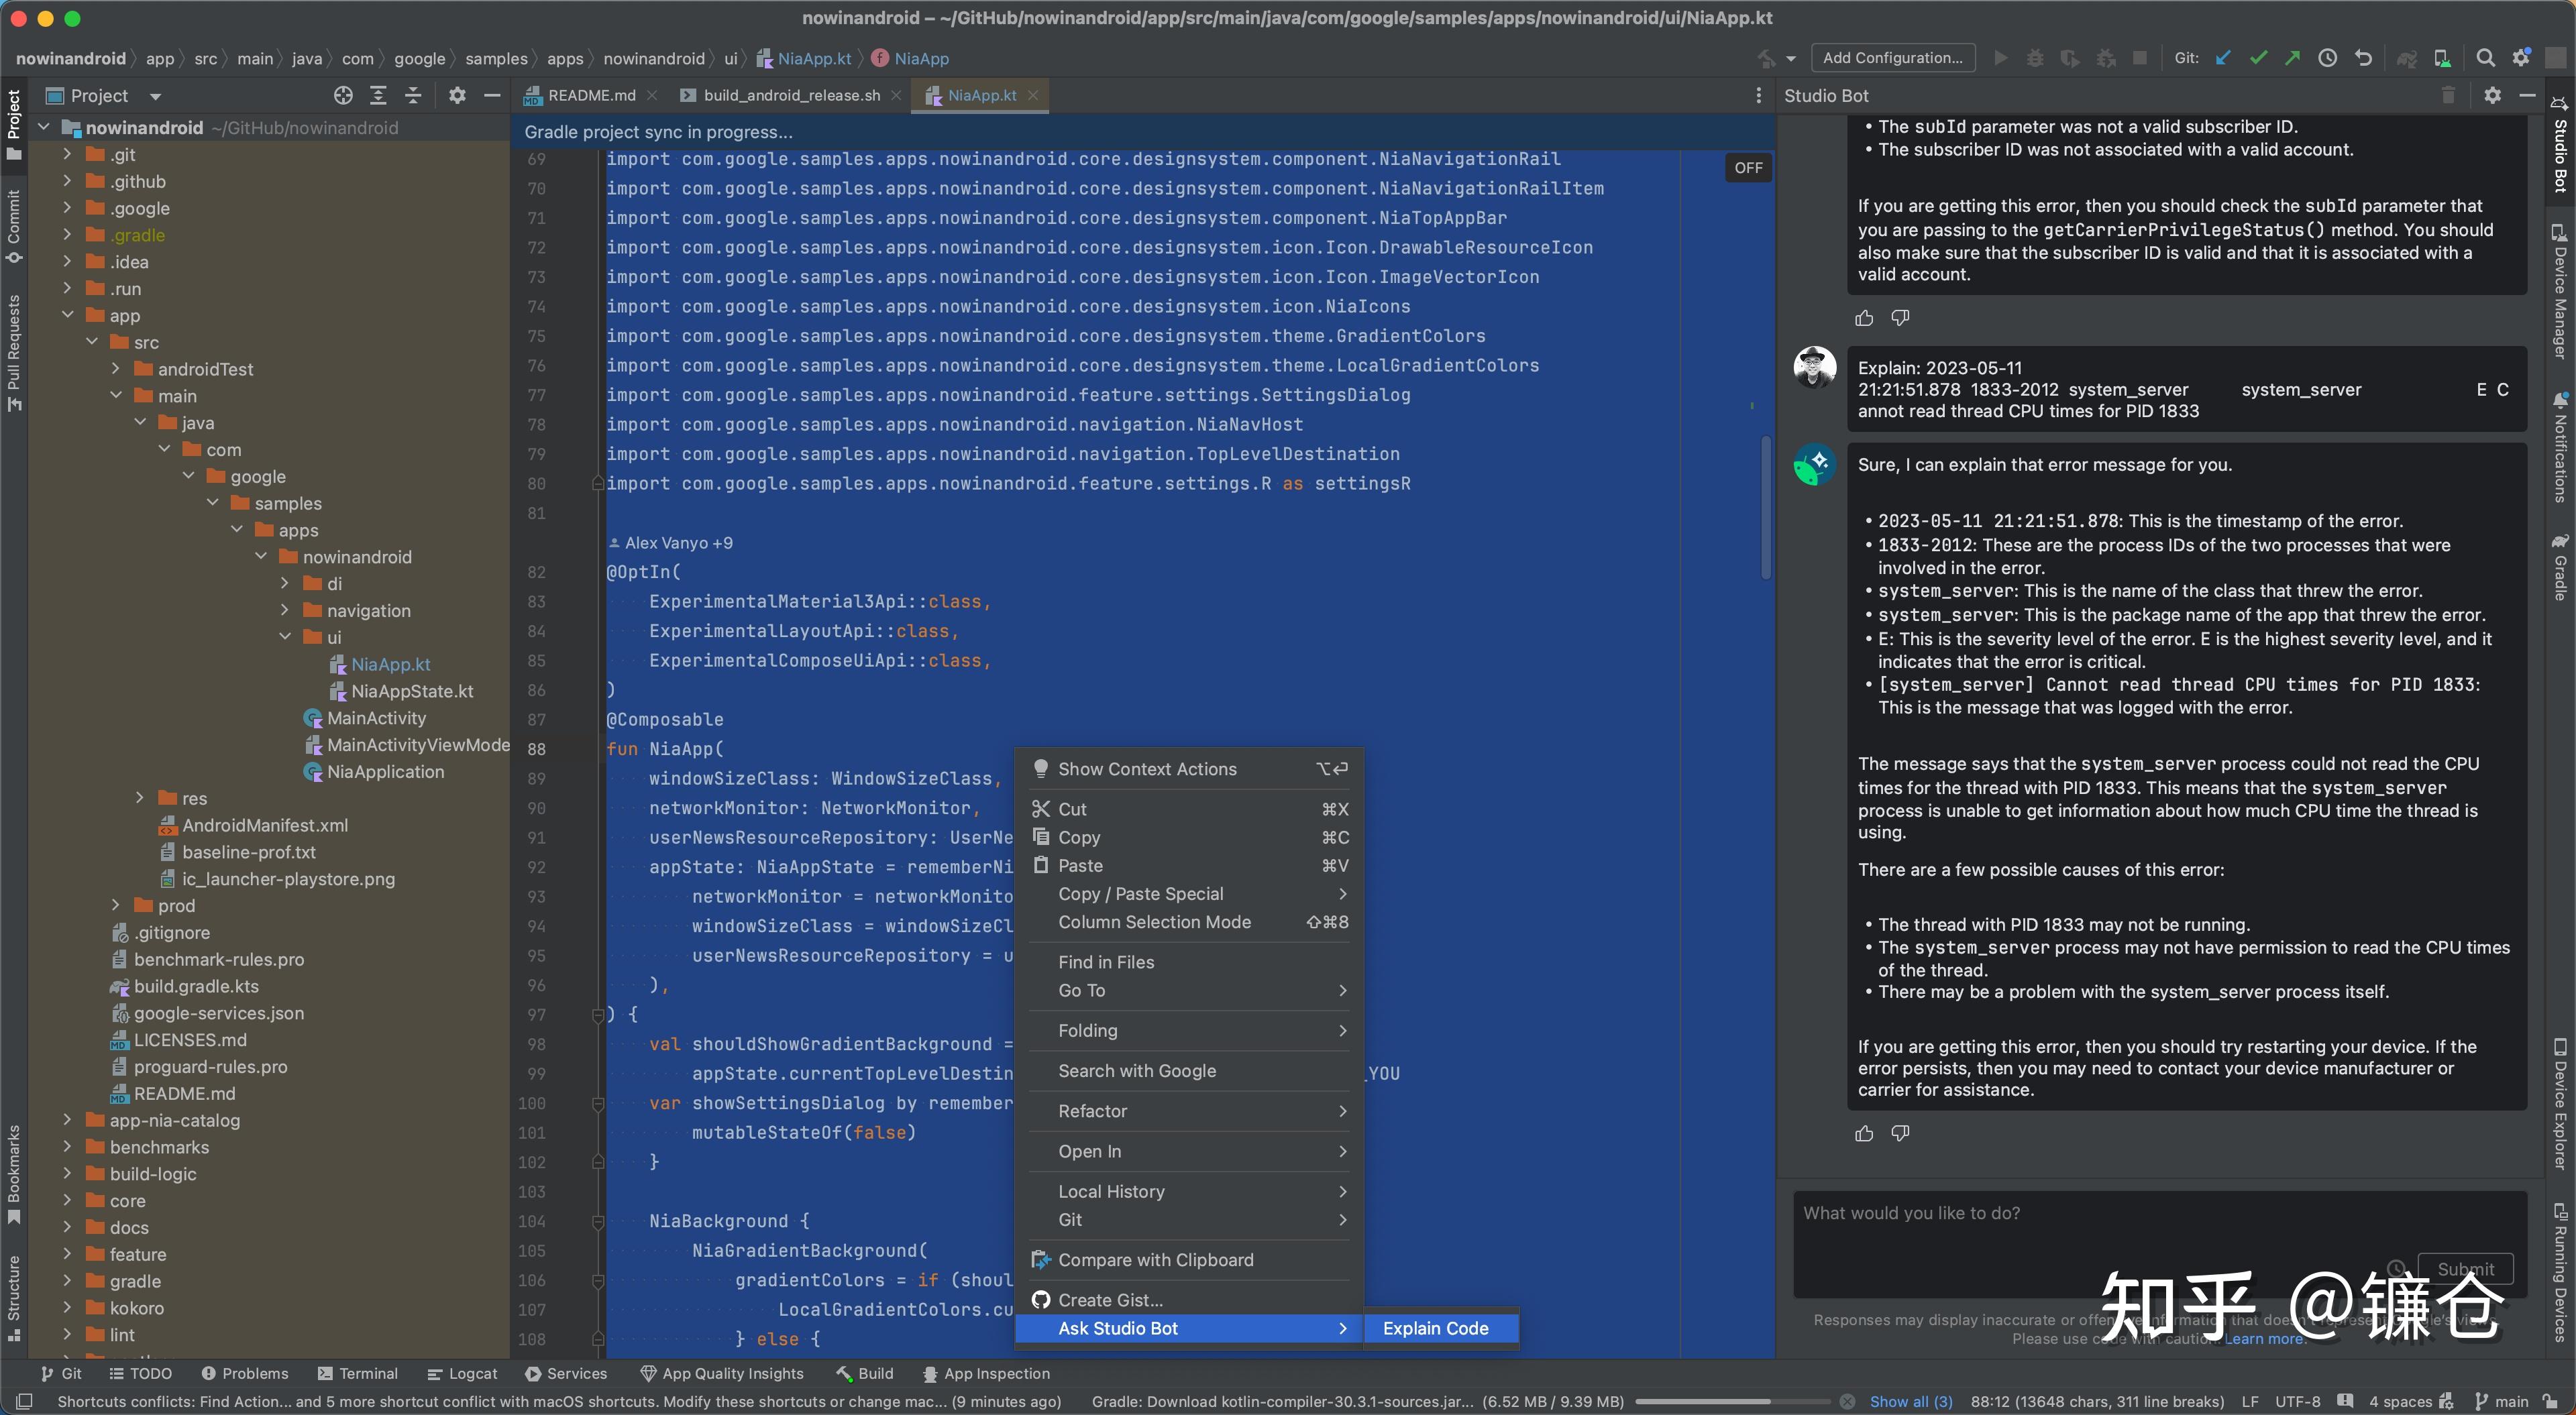Select opened file using the target icon
The image size is (2576, 1415).
pos(343,95)
